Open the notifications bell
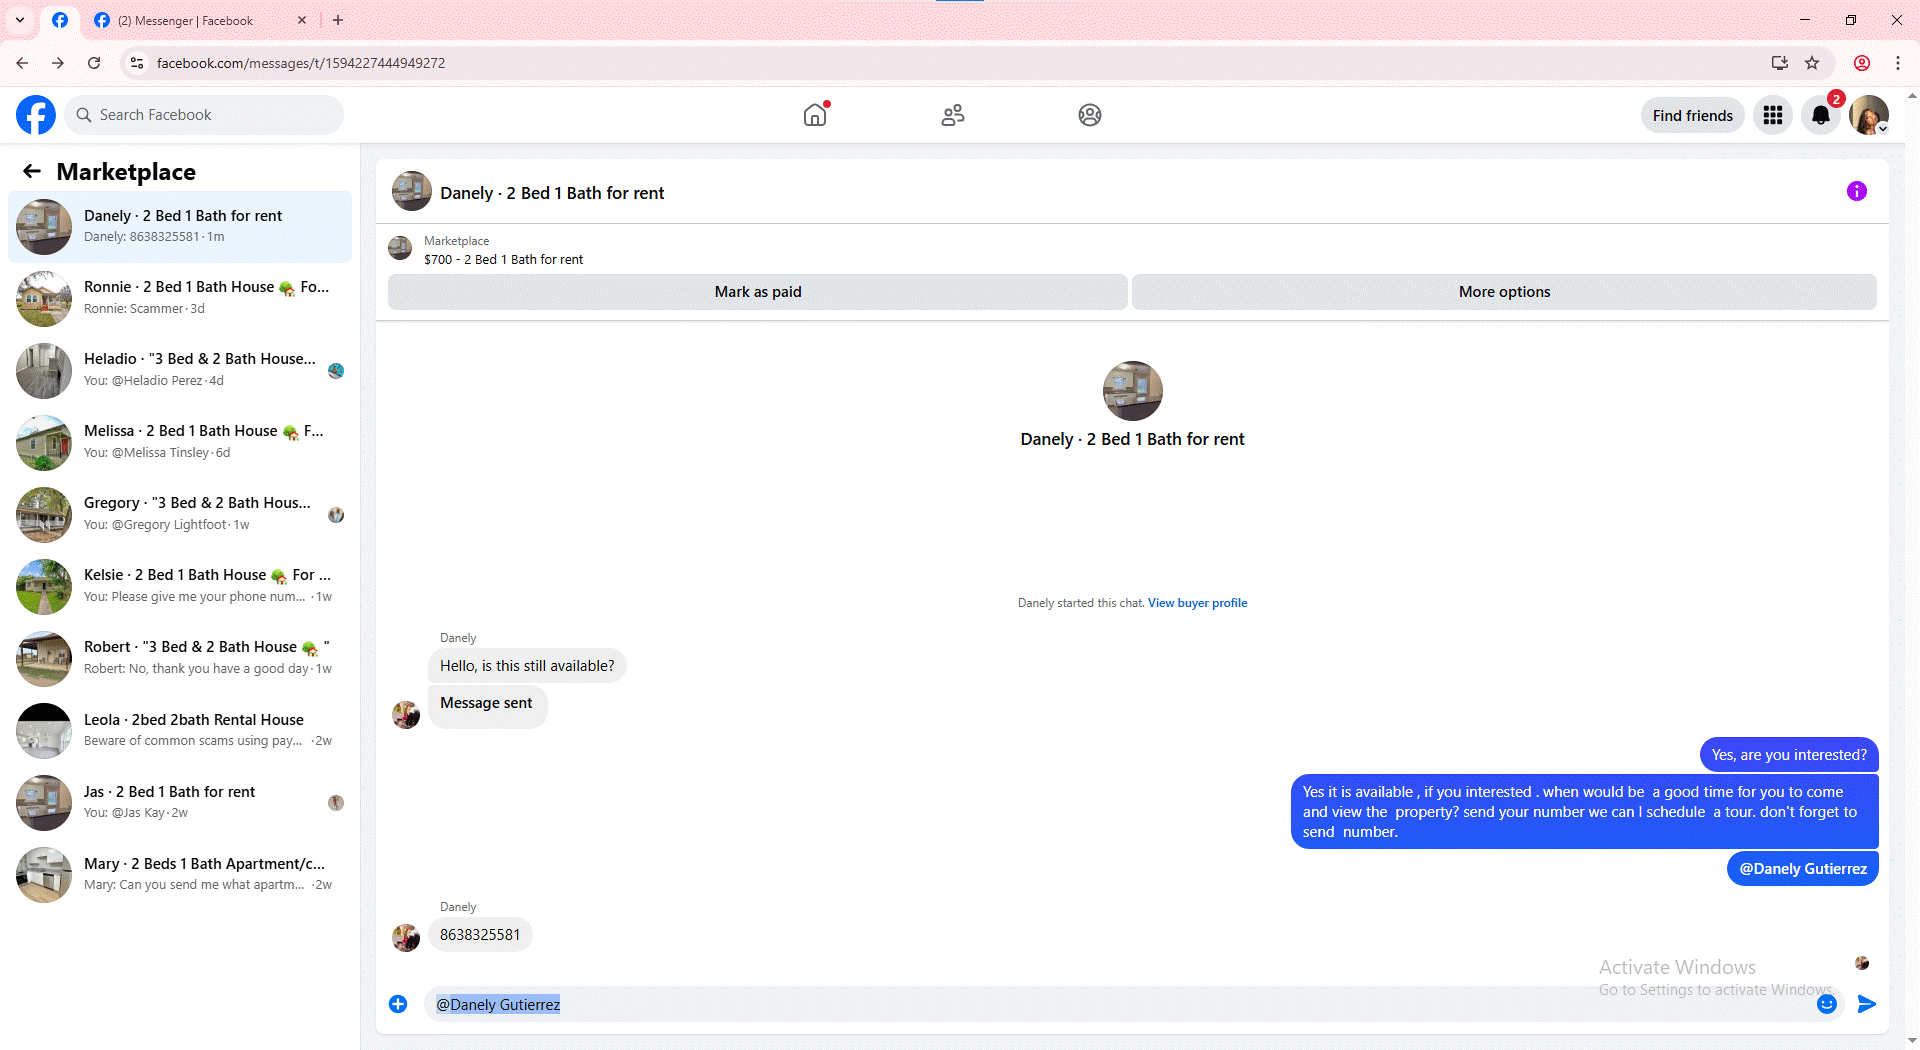1920x1050 pixels. coord(1821,115)
